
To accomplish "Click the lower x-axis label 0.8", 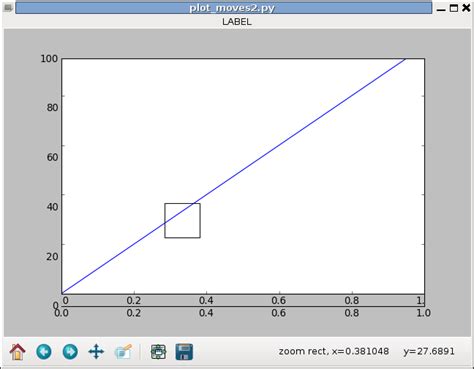I will 352,313.
